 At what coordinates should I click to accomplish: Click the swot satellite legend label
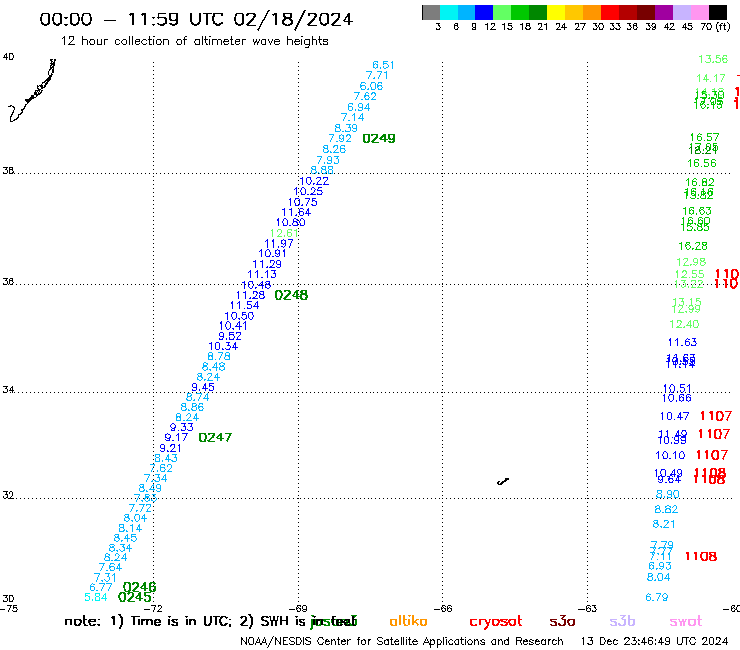tap(686, 622)
